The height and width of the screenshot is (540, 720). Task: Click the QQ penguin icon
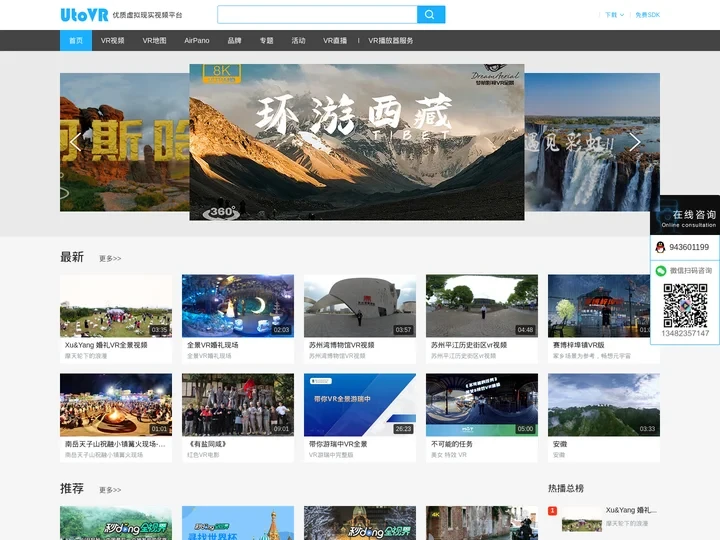(660, 247)
